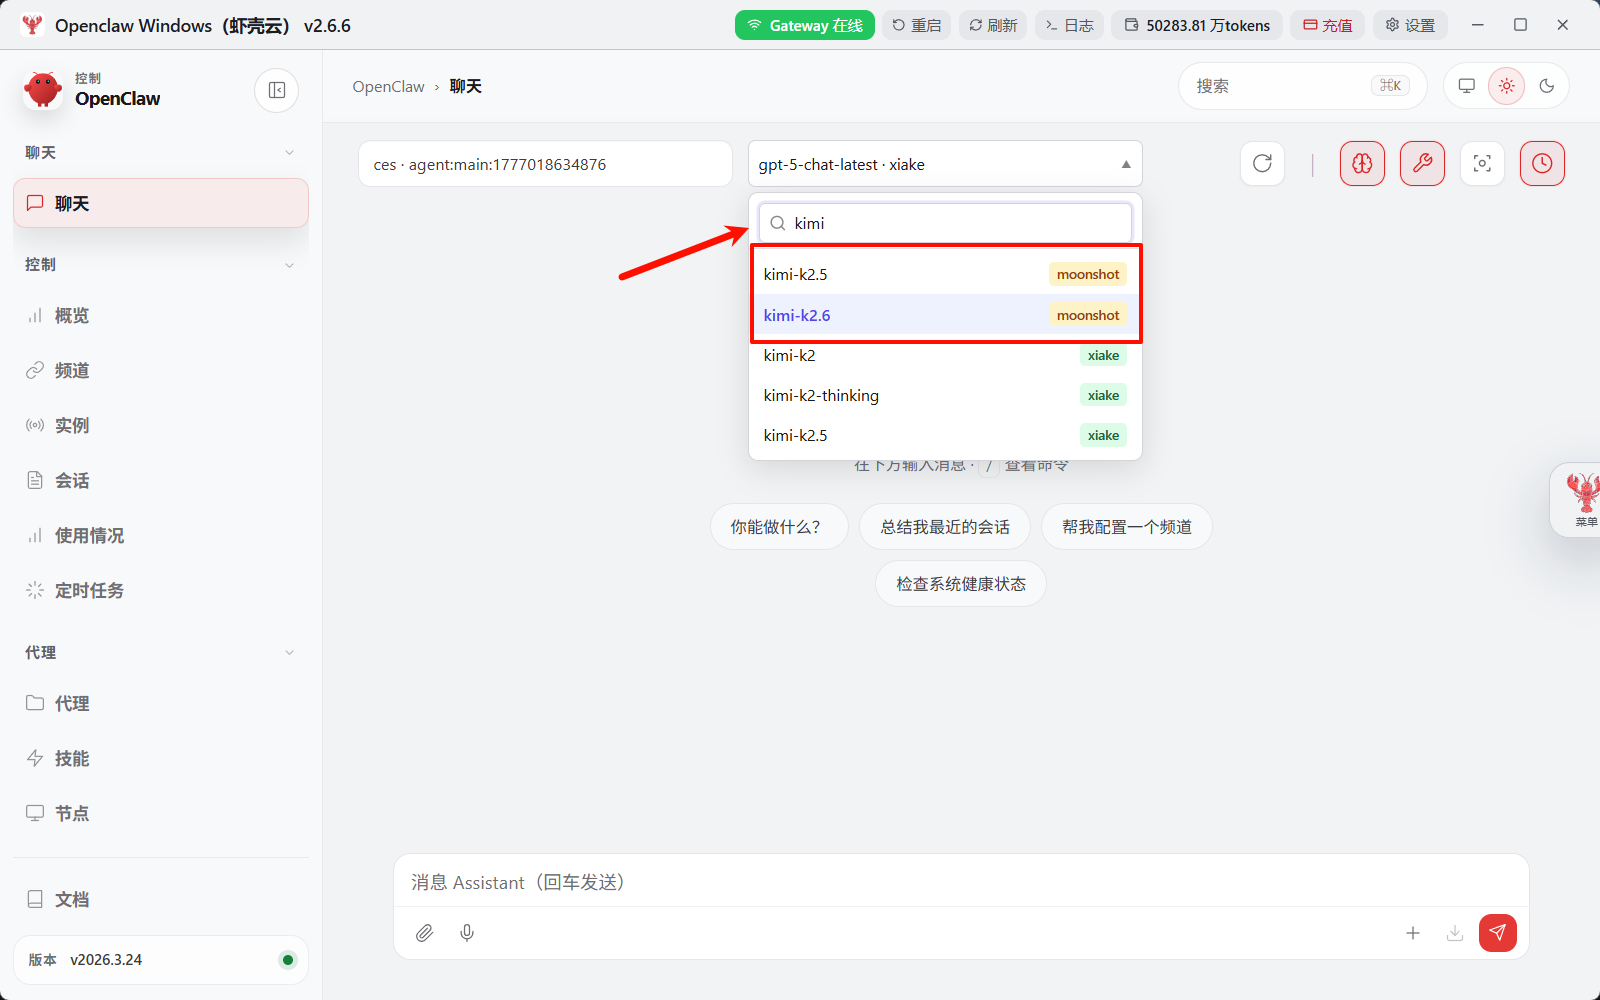Toggle the red clock scheduled icon
Screen dimensions: 1600x1000
tap(1542, 163)
